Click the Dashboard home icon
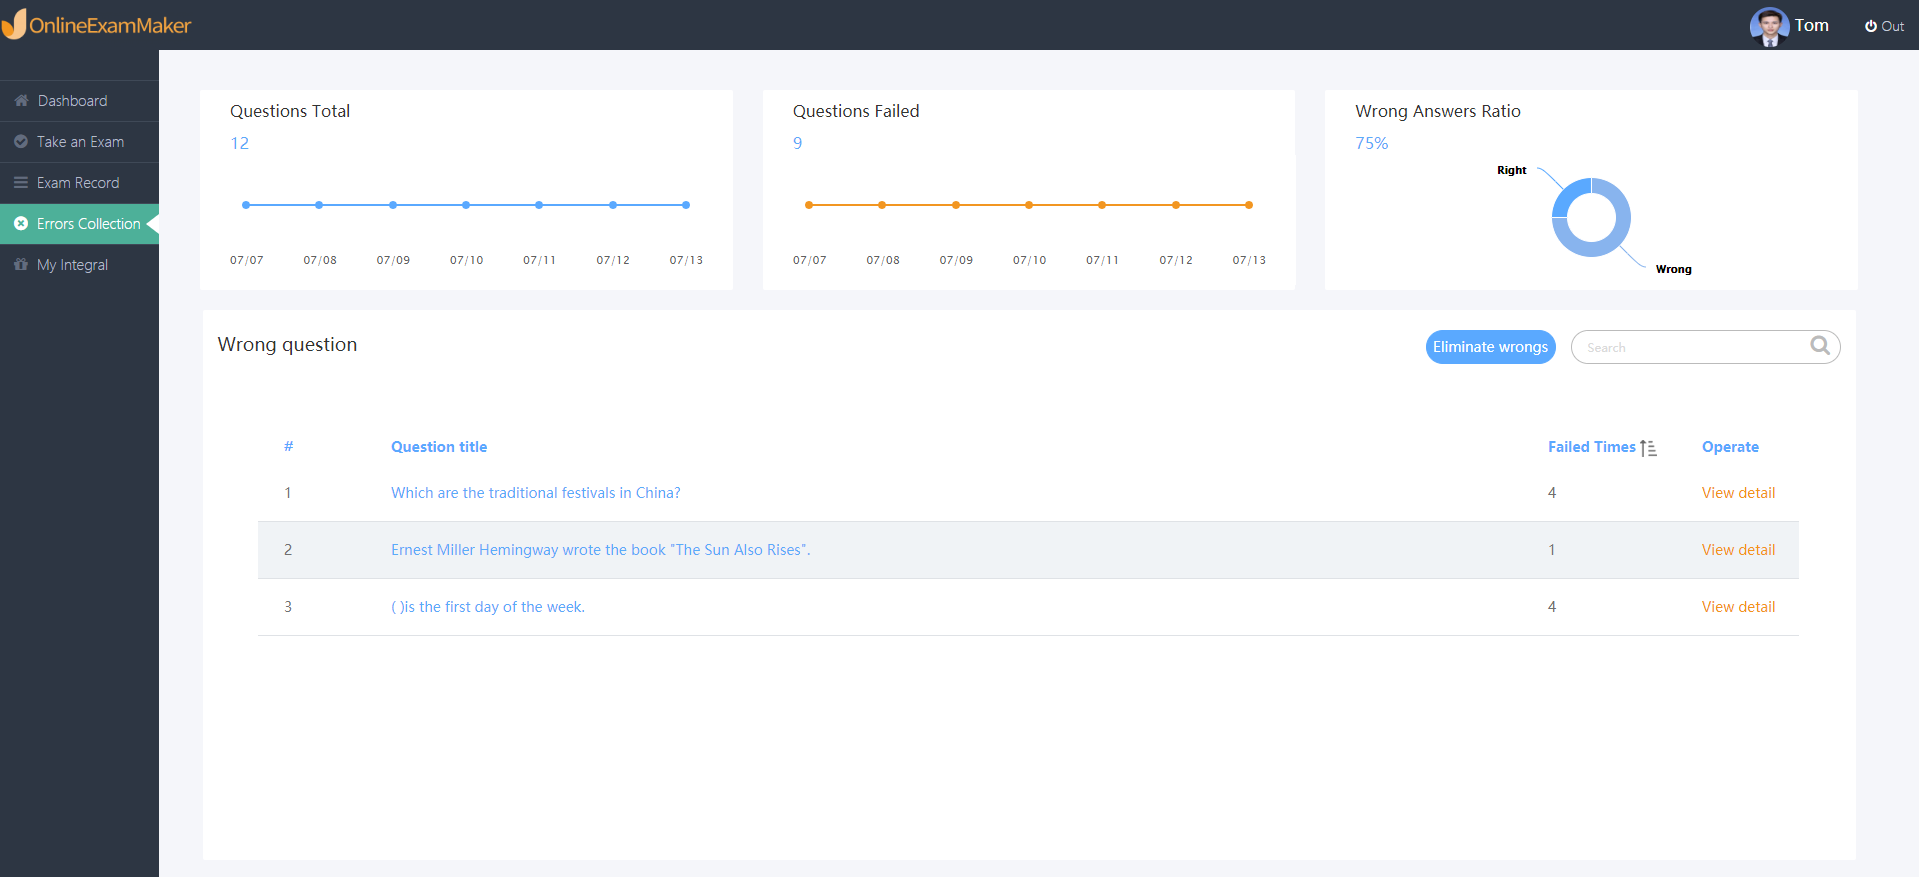This screenshot has width=1919, height=877. [x=21, y=101]
